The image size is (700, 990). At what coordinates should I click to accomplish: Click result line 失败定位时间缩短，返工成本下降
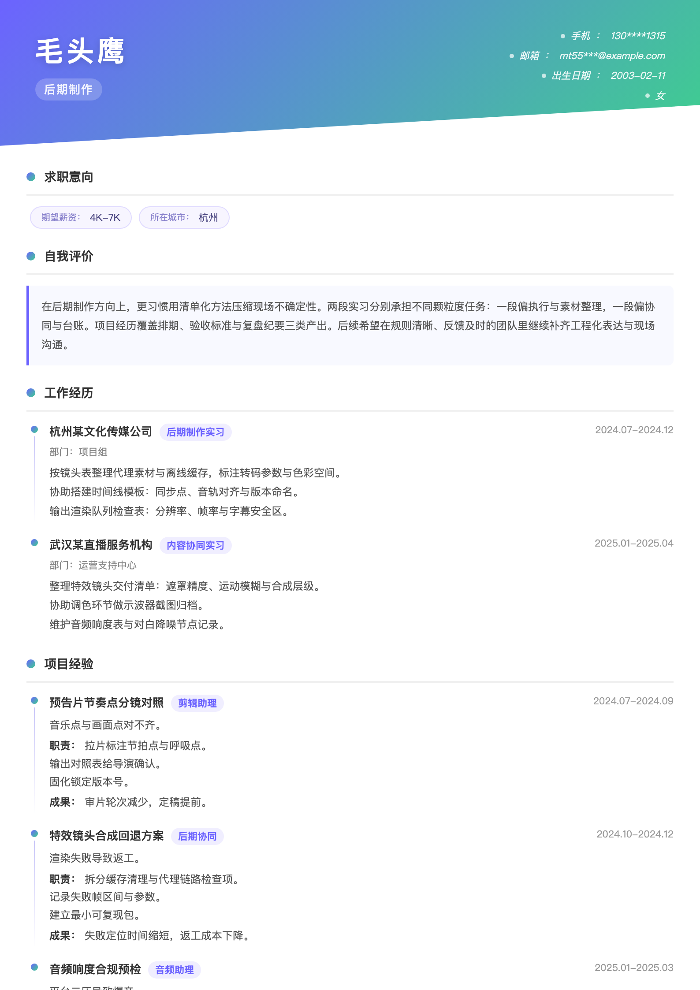coord(168,936)
